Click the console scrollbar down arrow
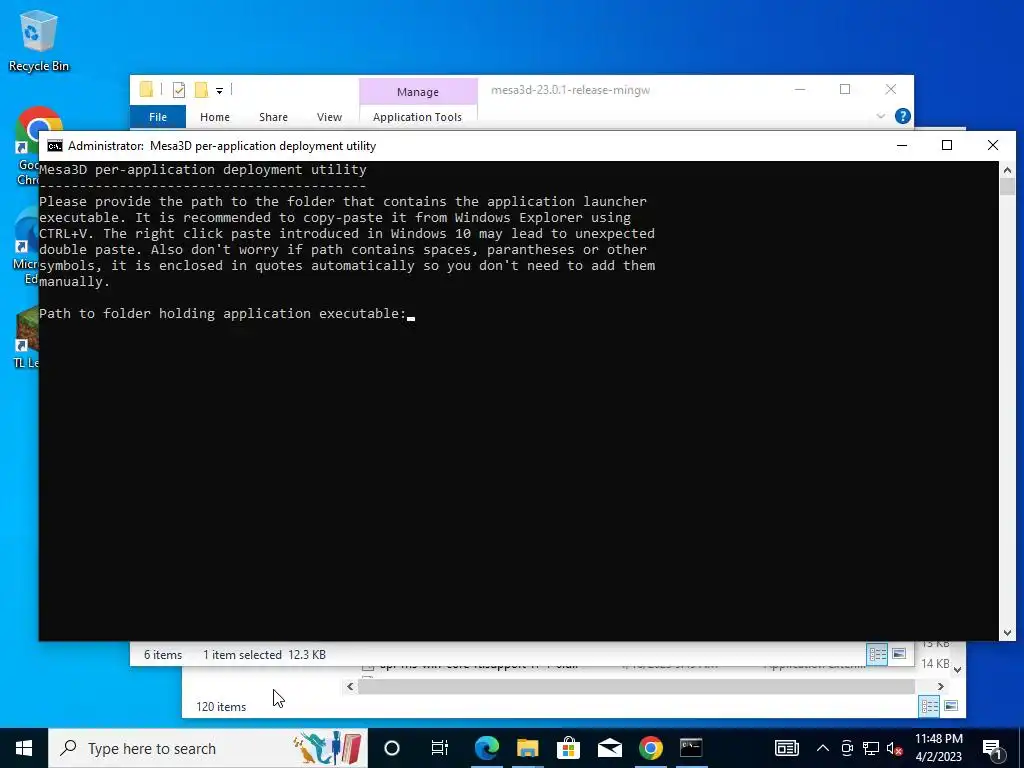 (x=1007, y=632)
